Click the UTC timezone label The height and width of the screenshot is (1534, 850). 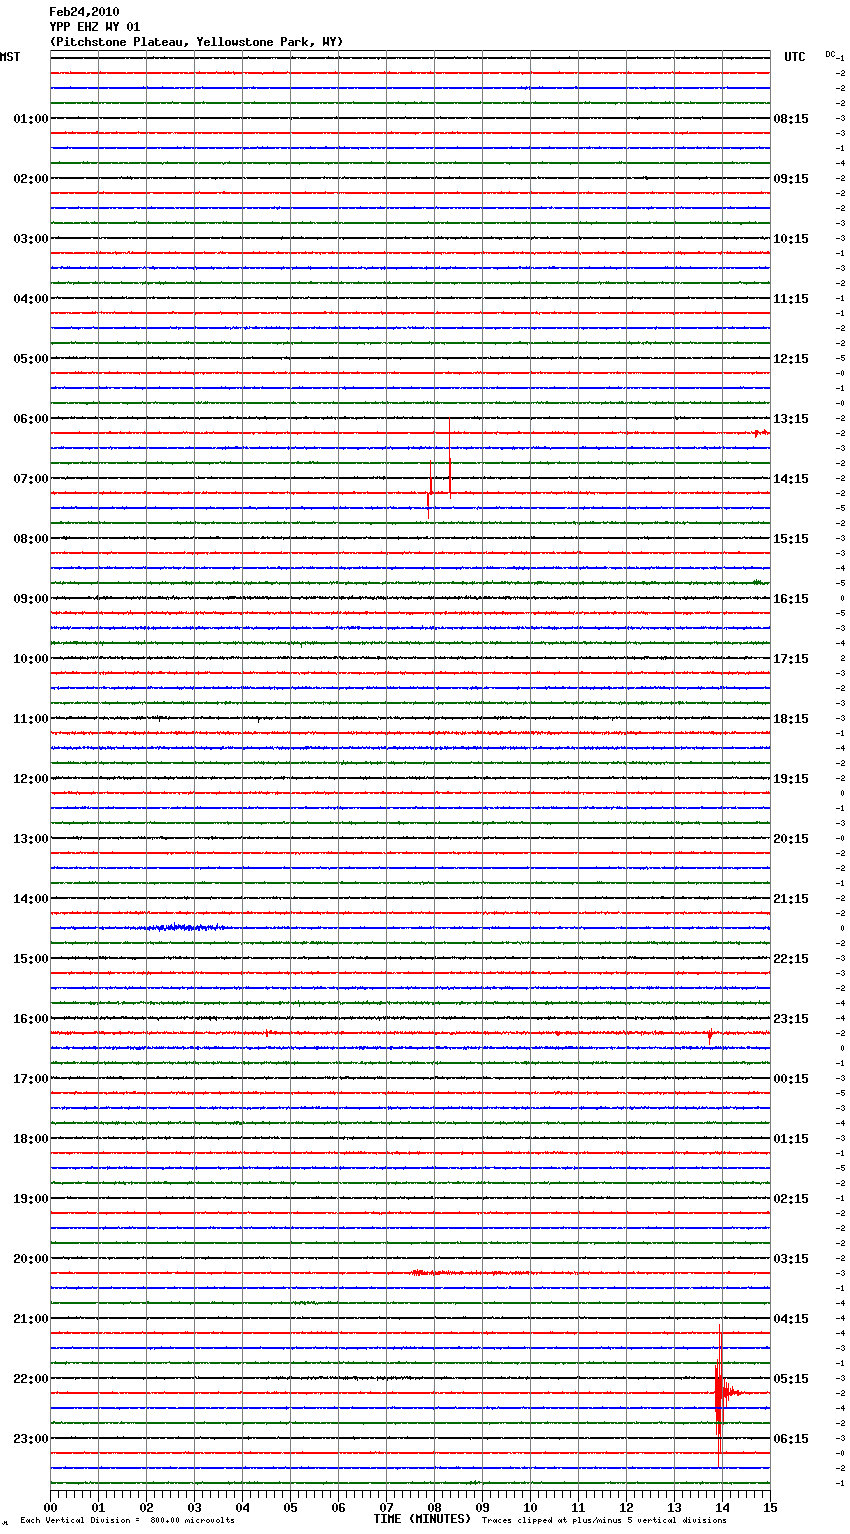tap(794, 57)
